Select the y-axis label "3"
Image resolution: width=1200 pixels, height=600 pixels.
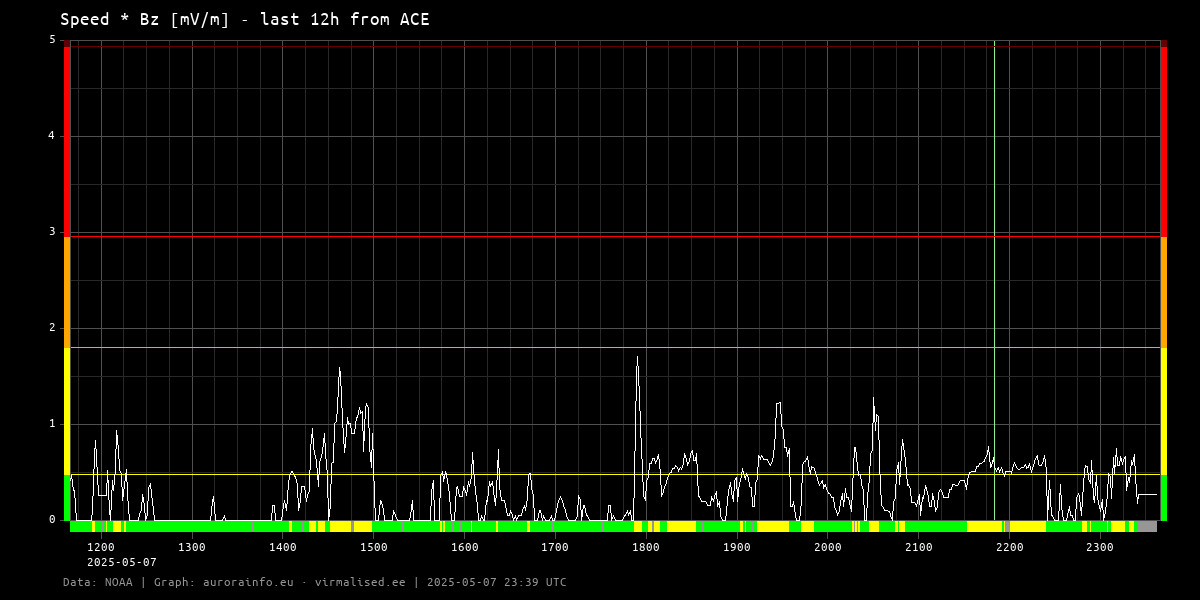click(x=52, y=232)
